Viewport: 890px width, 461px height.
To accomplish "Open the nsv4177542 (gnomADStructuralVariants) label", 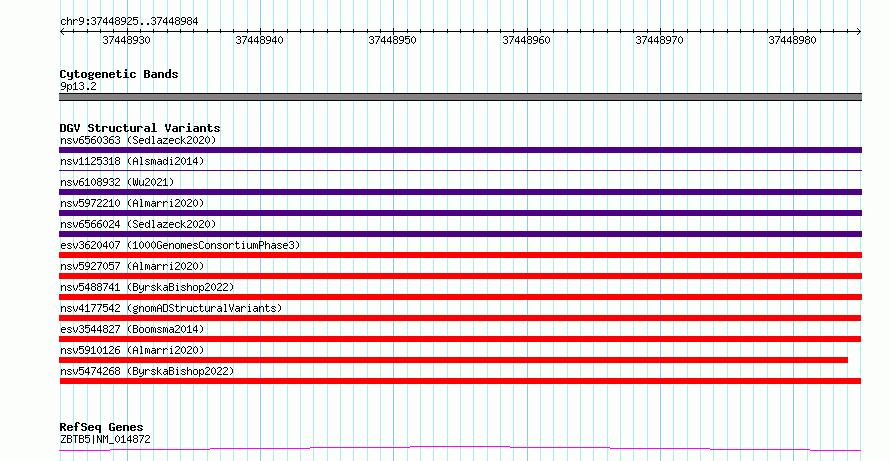I will pyautogui.click(x=171, y=308).
